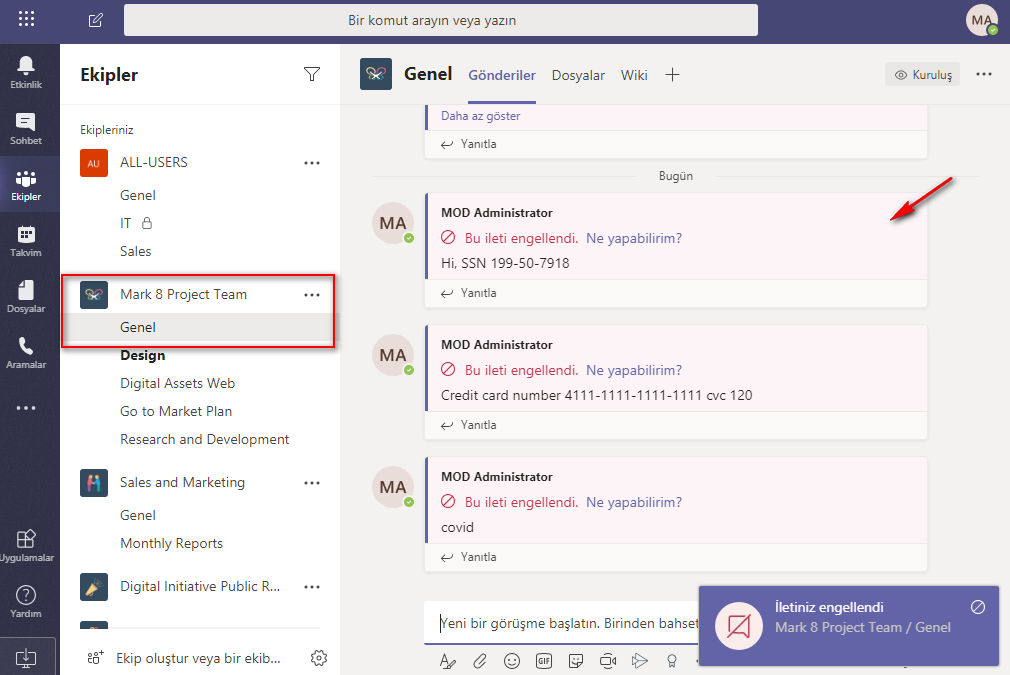The image size is (1010, 675).
Task: Open the Aramalar calls section
Action: tap(26, 352)
